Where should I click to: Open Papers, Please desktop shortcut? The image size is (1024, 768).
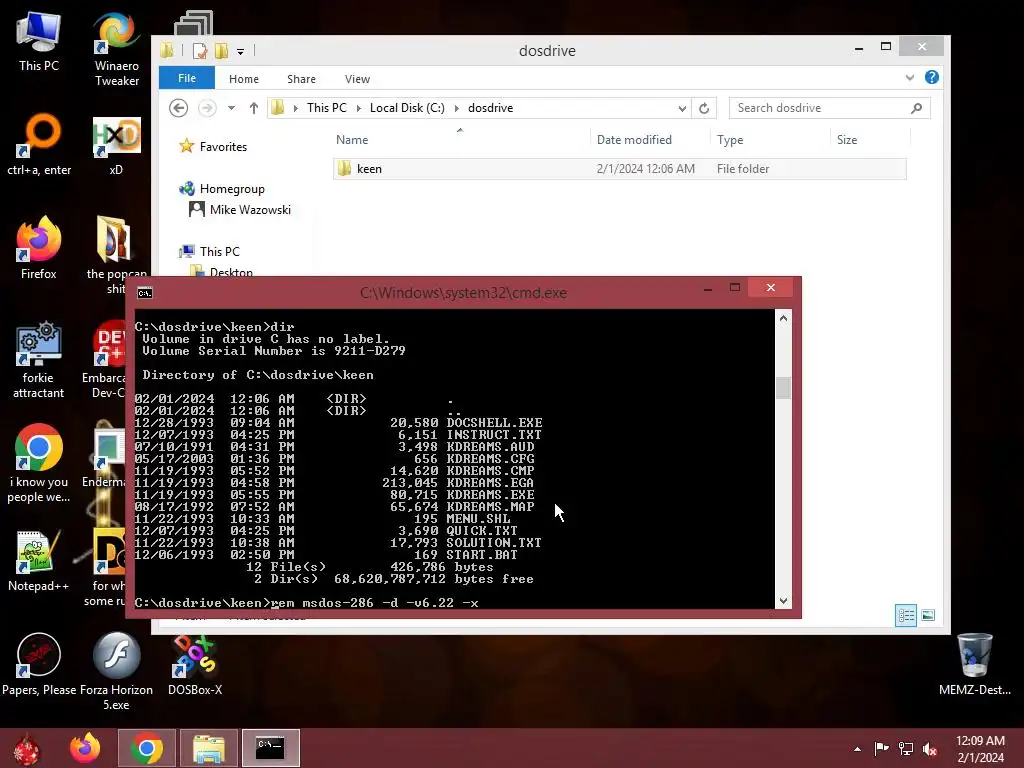(39, 664)
